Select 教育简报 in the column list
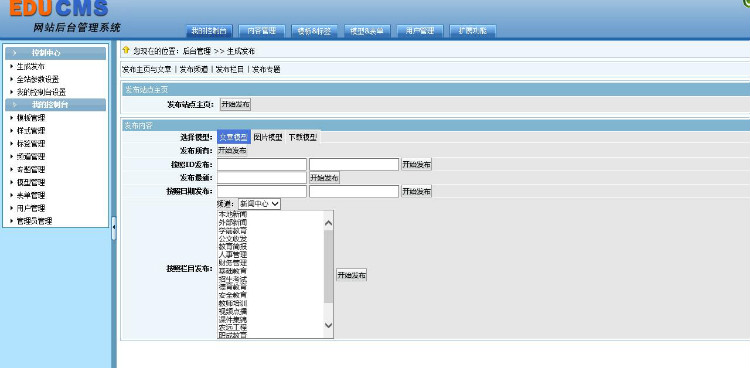The width and height of the screenshot is (750, 368). click(233, 246)
